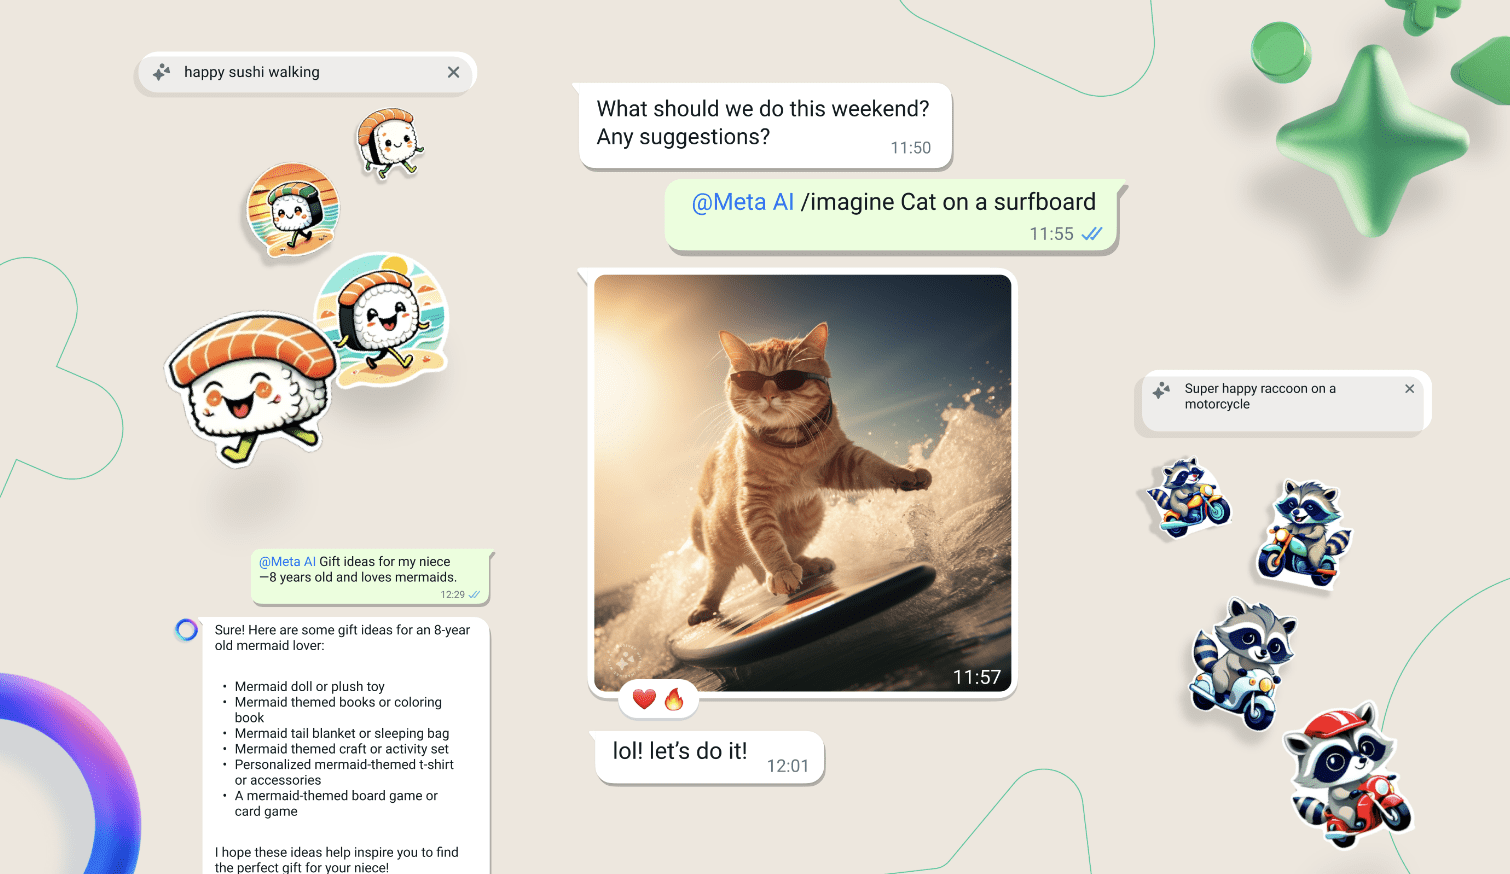Clear the Super happy raccoon search
The height and width of the screenshot is (874, 1510).
(1409, 389)
